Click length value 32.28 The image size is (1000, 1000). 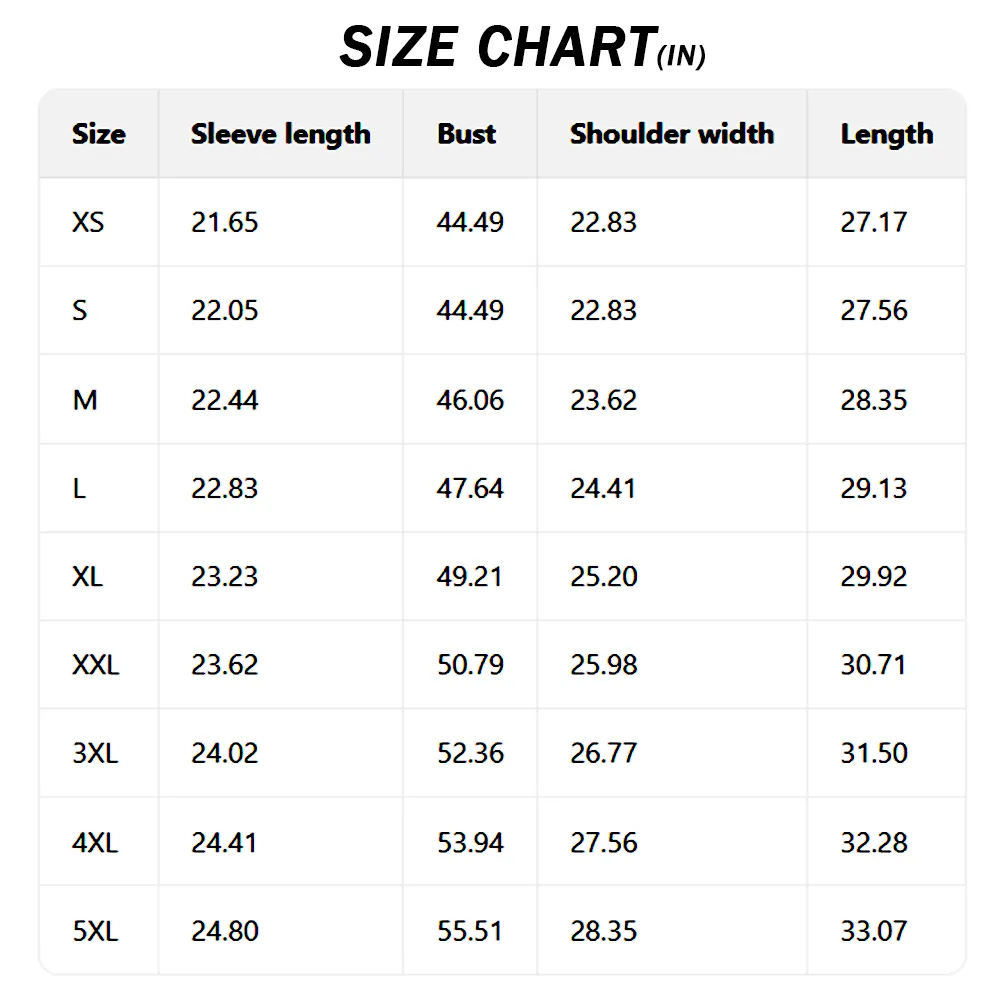874,842
